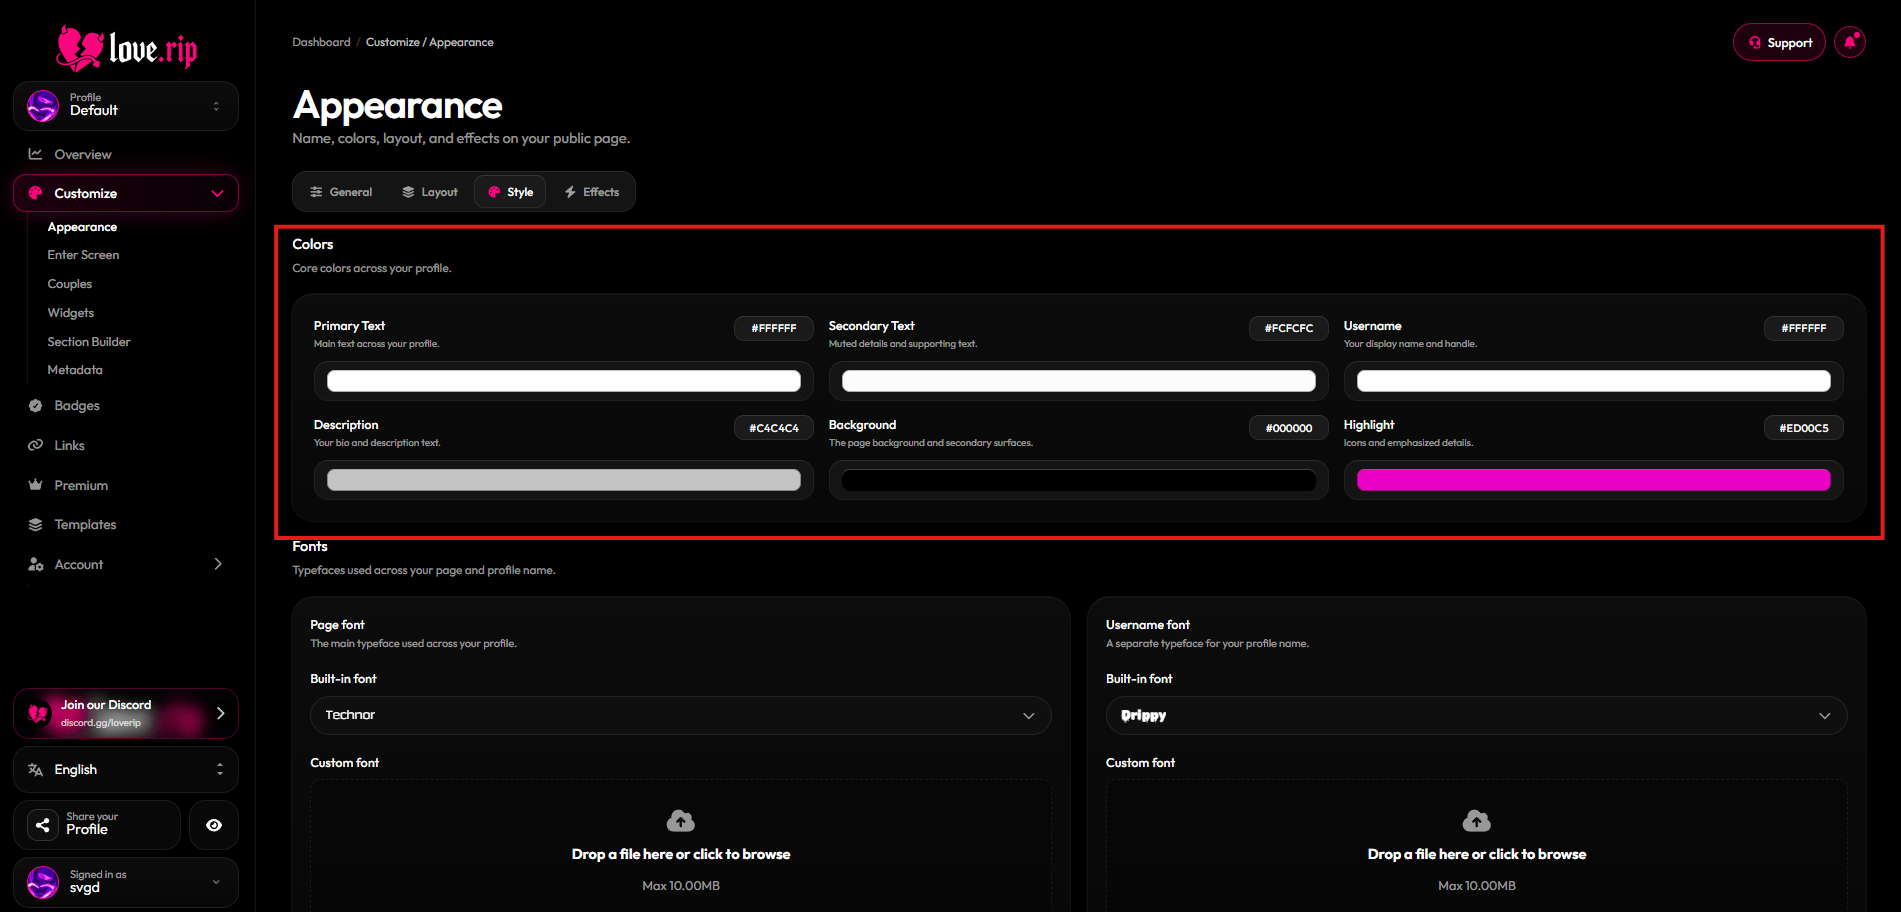Click the Premium crown icon
The image size is (1901, 912).
pos(36,485)
